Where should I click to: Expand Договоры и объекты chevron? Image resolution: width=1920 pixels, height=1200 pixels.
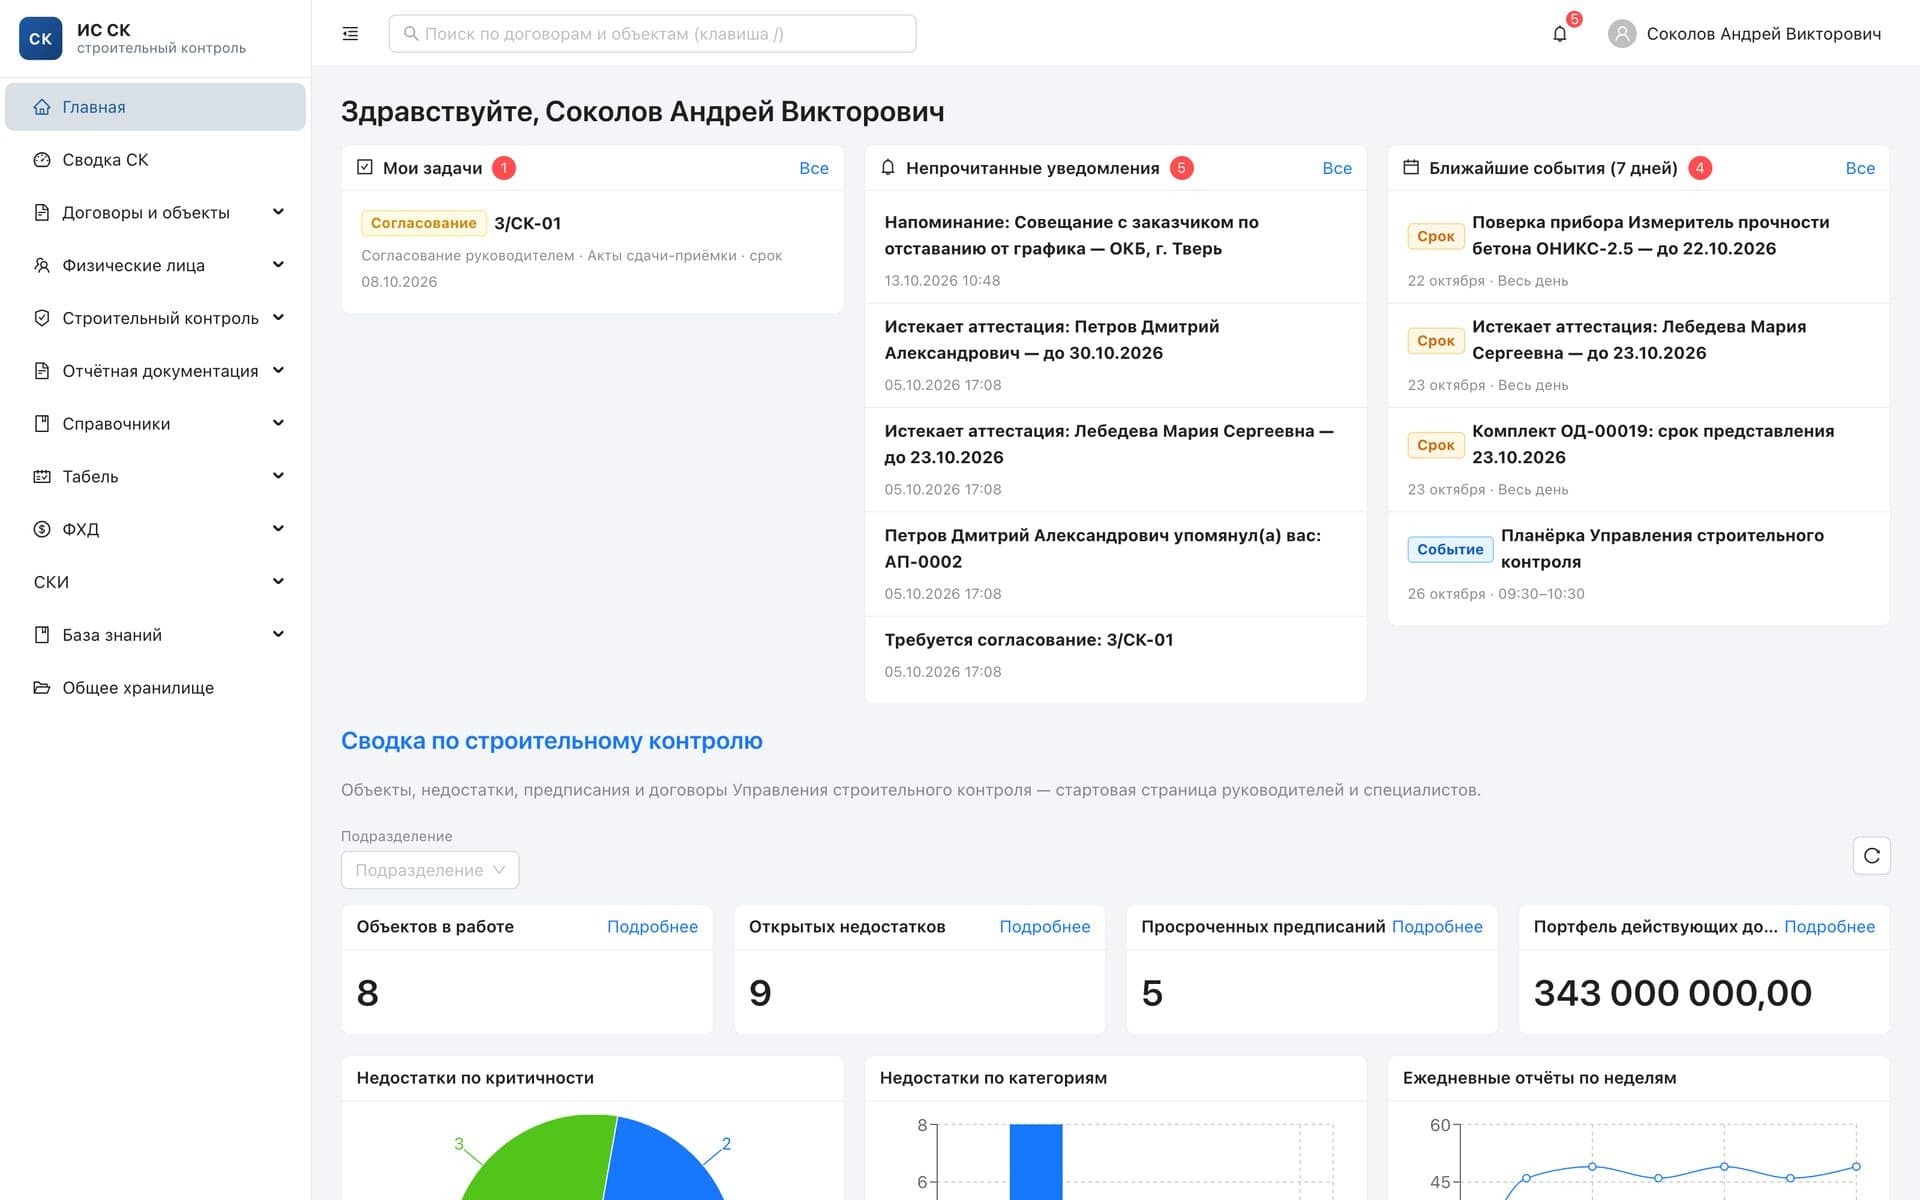(x=278, y=212)
